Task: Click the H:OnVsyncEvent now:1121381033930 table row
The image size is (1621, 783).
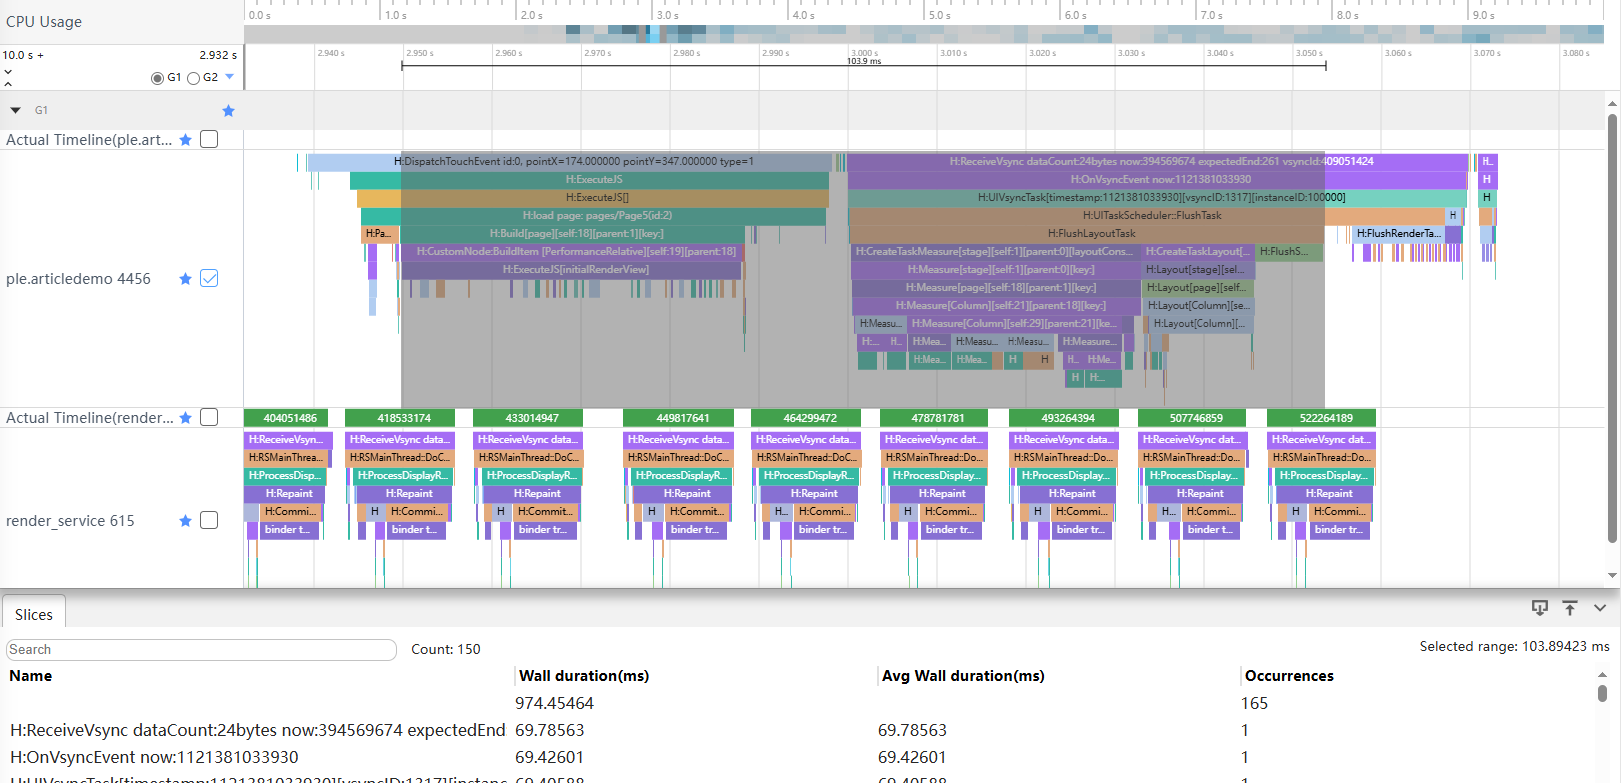Action: (x=800, y=757)
